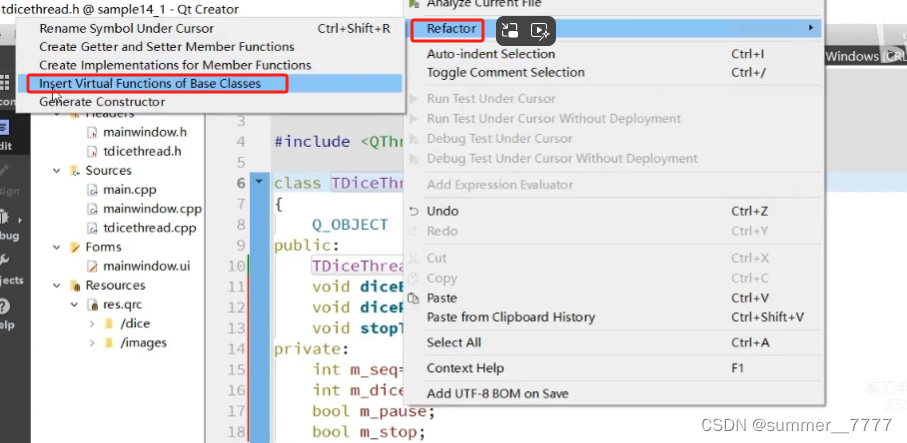
Task: Click the Refactor submenu arrow
Action: pos(811,28)
